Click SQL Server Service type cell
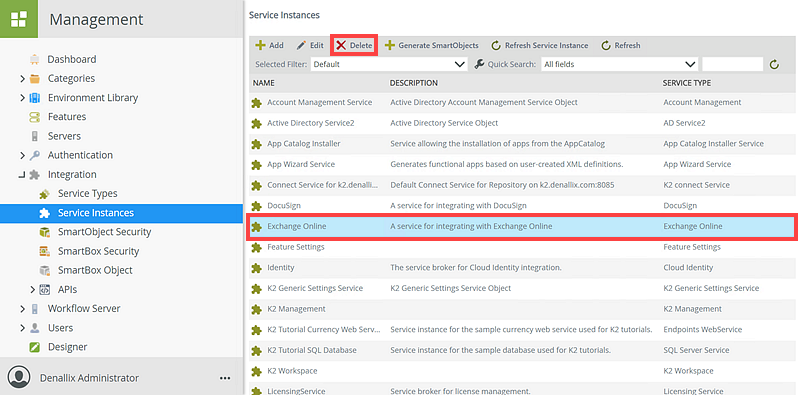Viewport: 800px width, 395px height. [696, 350]
